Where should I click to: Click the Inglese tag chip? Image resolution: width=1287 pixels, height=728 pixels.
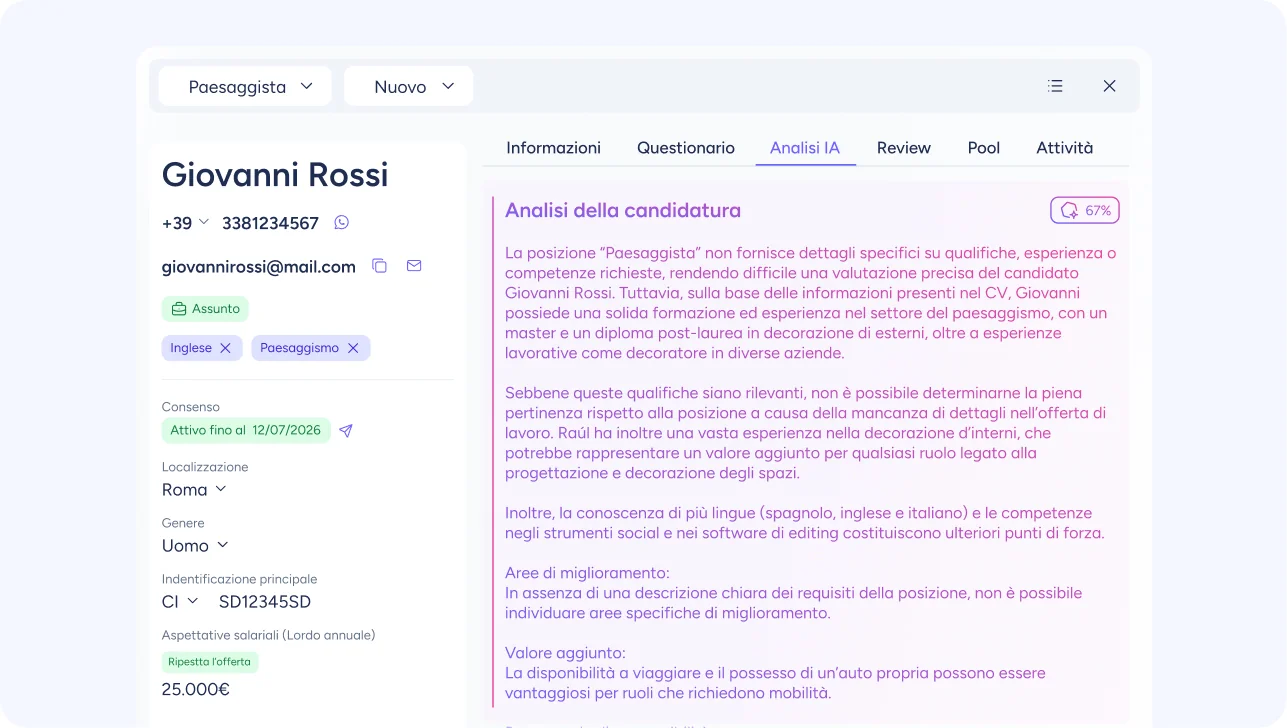click(x=202, y=348)
